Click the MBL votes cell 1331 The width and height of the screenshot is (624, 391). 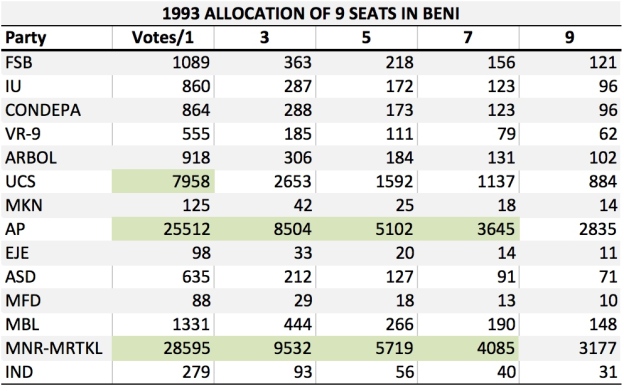click(x=163, y=325)
